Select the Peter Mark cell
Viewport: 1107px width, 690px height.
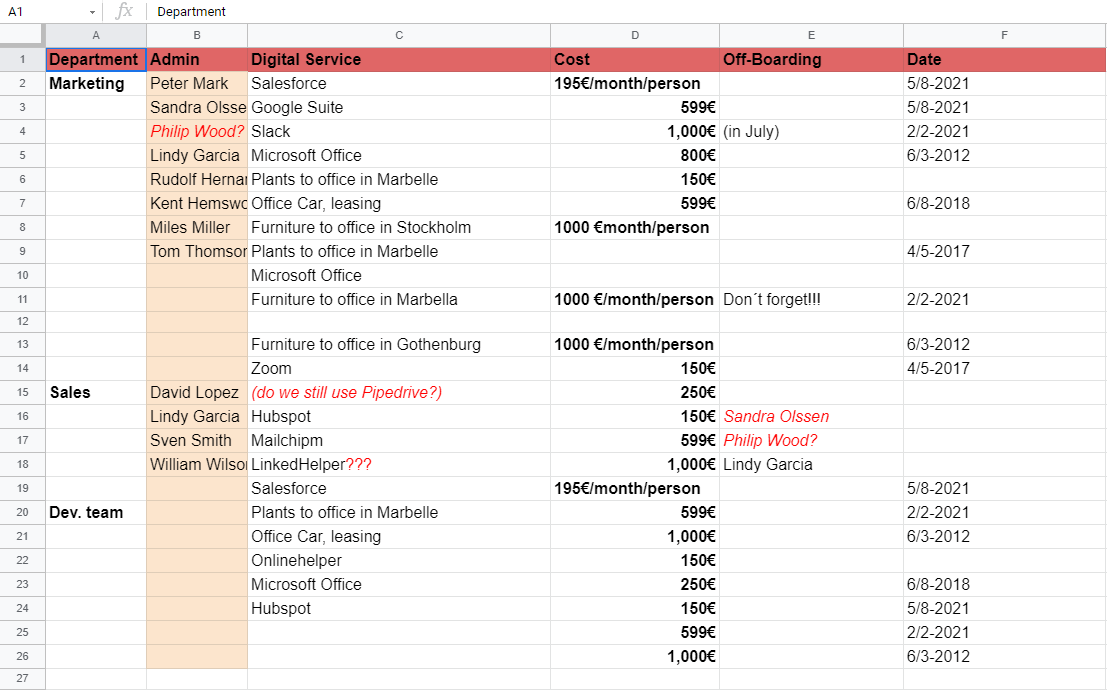(197, 83)
